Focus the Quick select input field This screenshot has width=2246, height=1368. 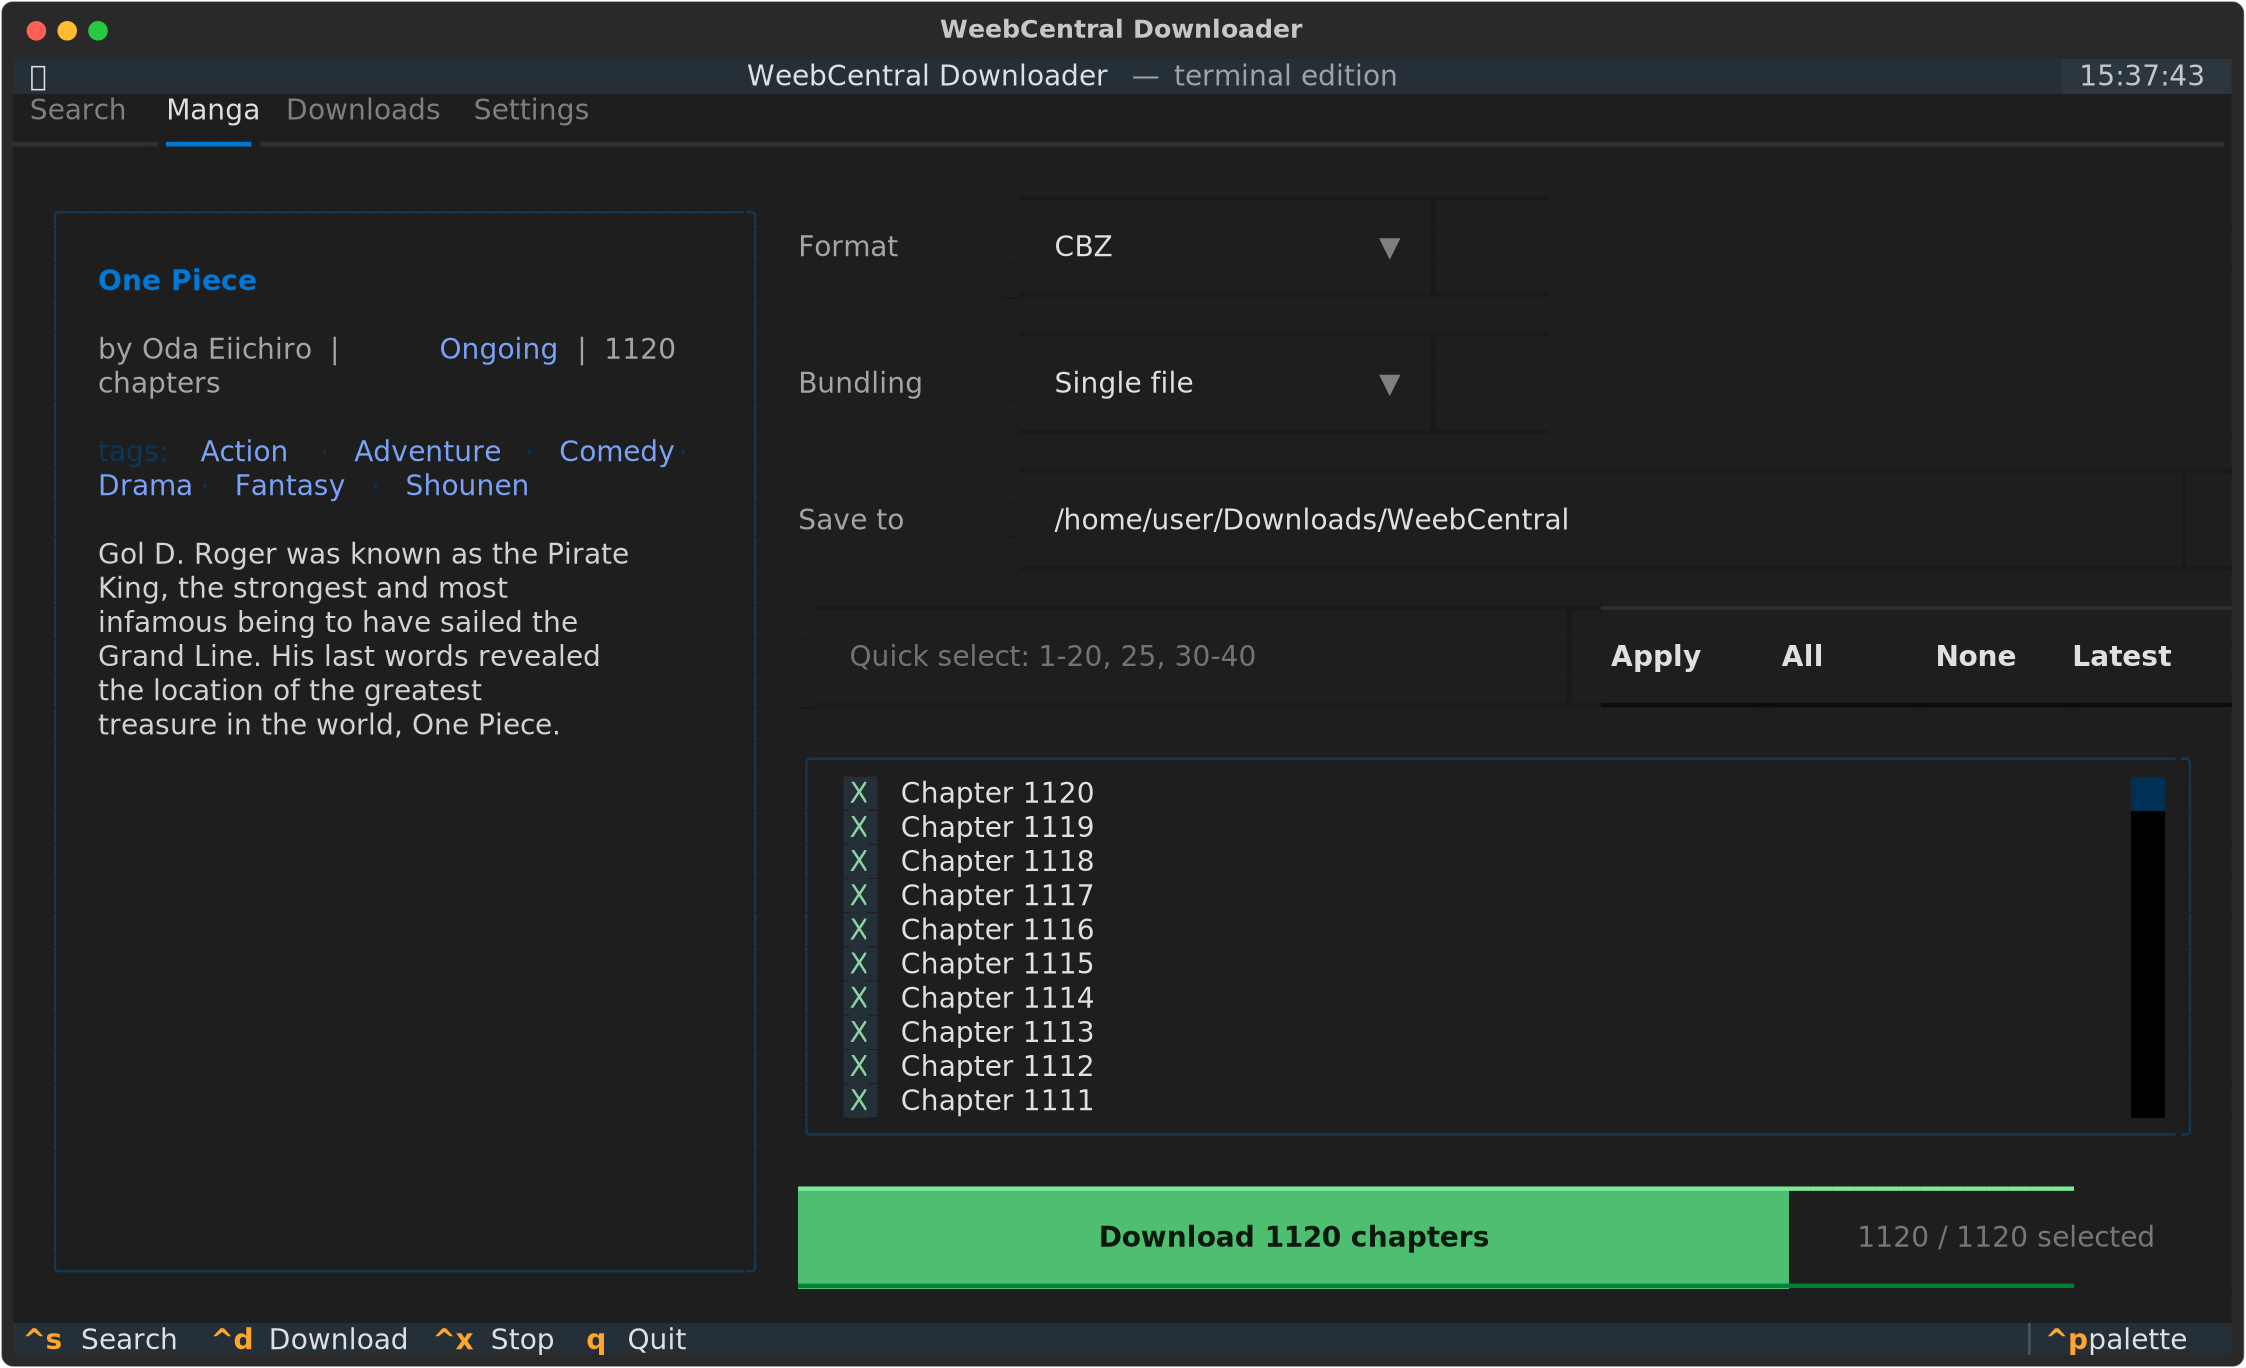coord(1191,656)
